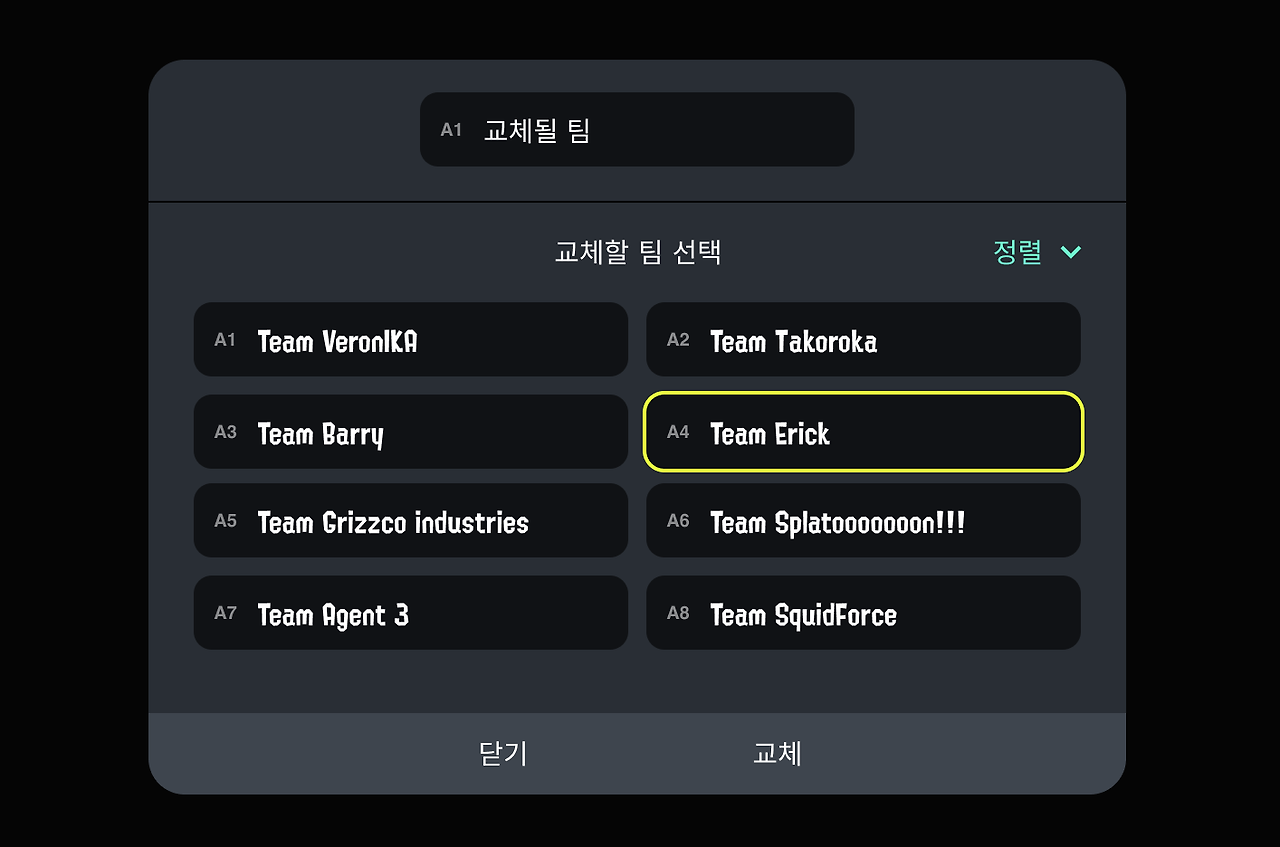Choose Team Barry
The image size is (1280, 847).
point(410,432)
